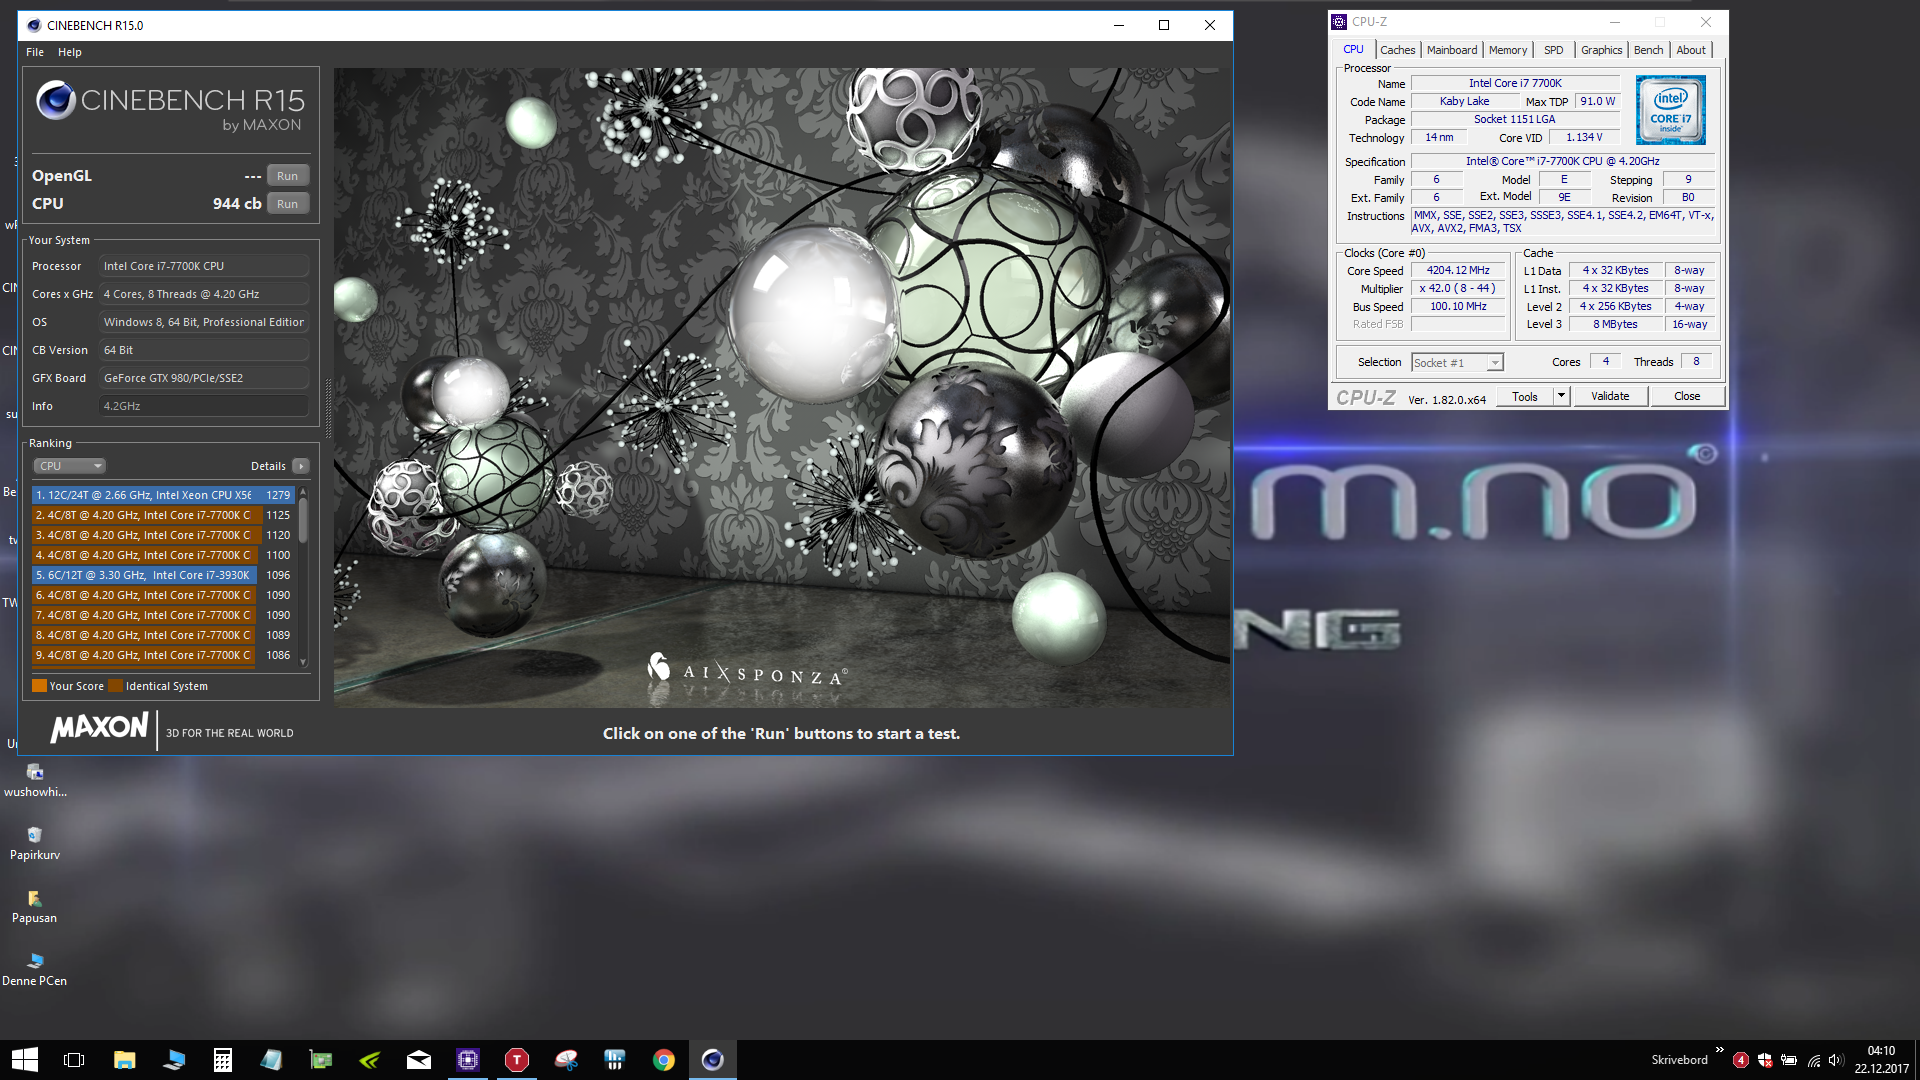Click the CPU-Z chip icon in taskbar
Image resolution: width=1920 pixels, height=1080 pixels.
468,1060
